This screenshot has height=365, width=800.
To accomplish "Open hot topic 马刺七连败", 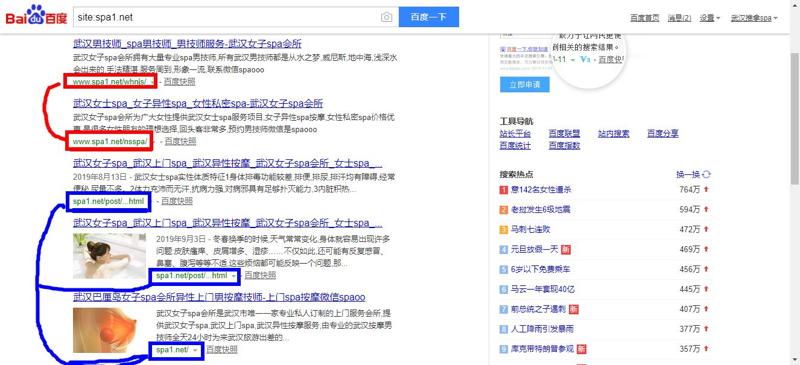I will [x=531, y=230].
